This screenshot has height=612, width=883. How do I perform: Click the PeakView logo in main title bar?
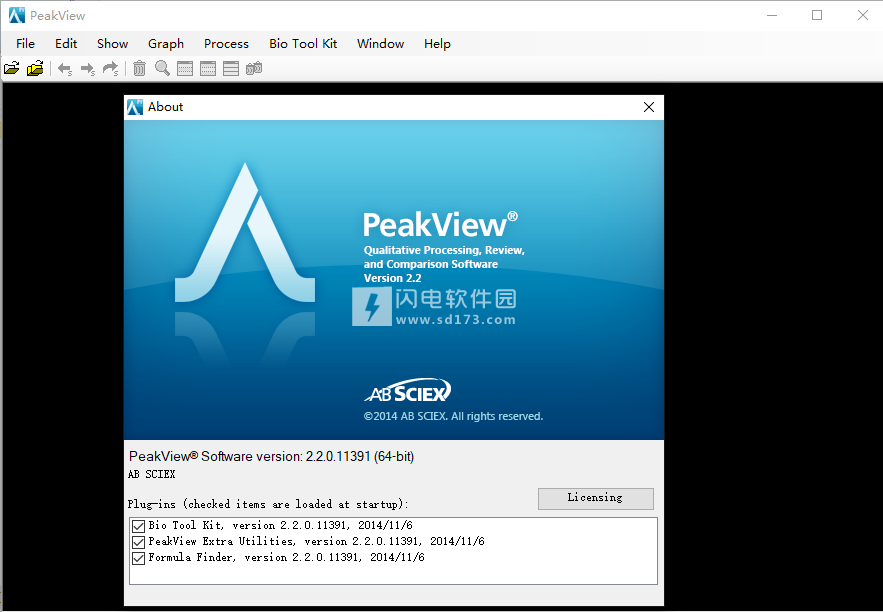click(17, 15)
